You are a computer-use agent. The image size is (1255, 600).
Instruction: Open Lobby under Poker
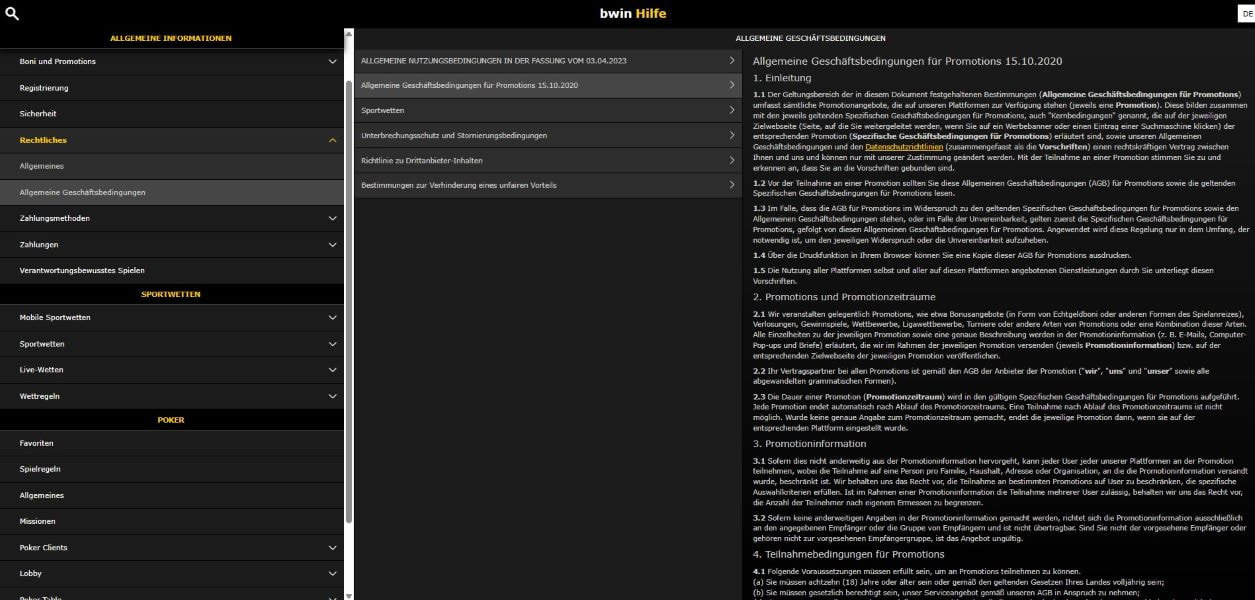(x=31, y=573)
